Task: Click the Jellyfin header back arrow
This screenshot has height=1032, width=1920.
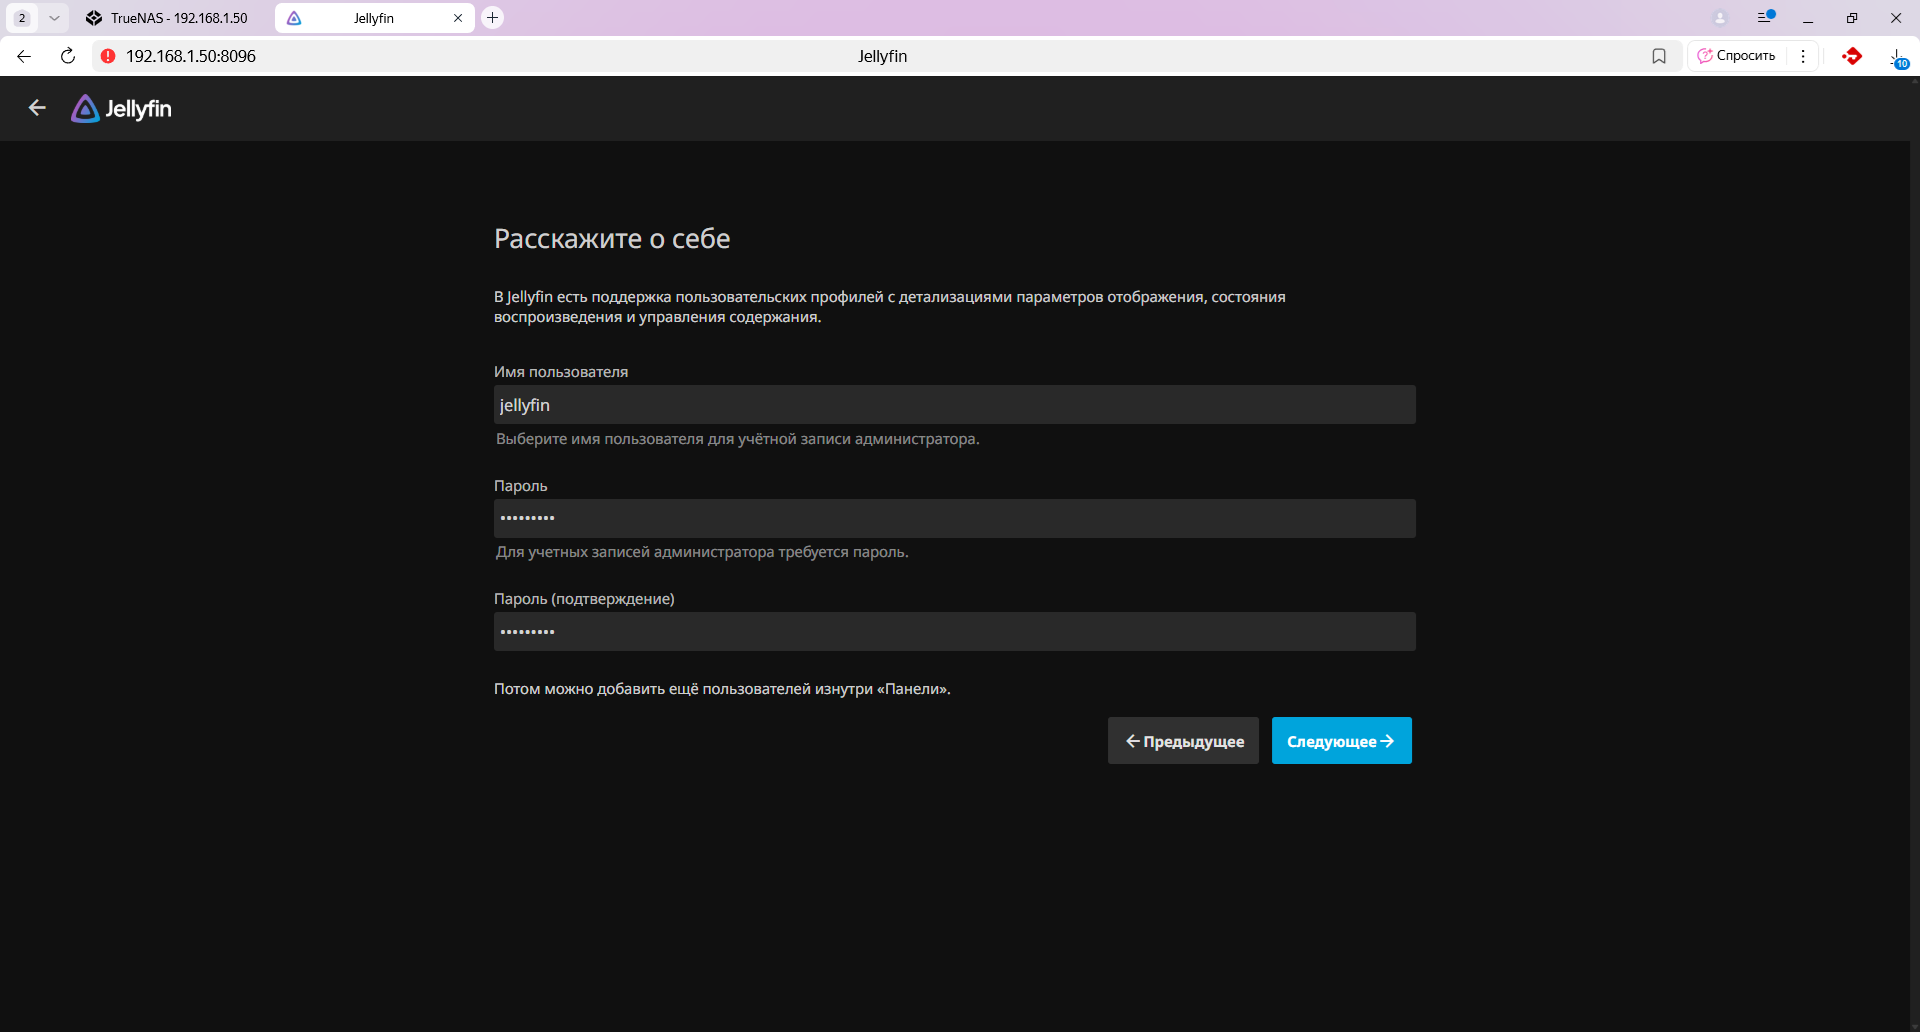Action: click(37, 108)
